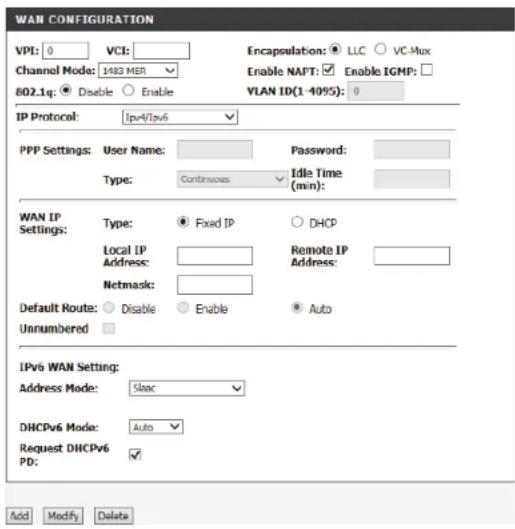Viewport: 515px width, 529px height.
Task: Open the PPP Type Continuous dropdown
Action: point(232,179)
